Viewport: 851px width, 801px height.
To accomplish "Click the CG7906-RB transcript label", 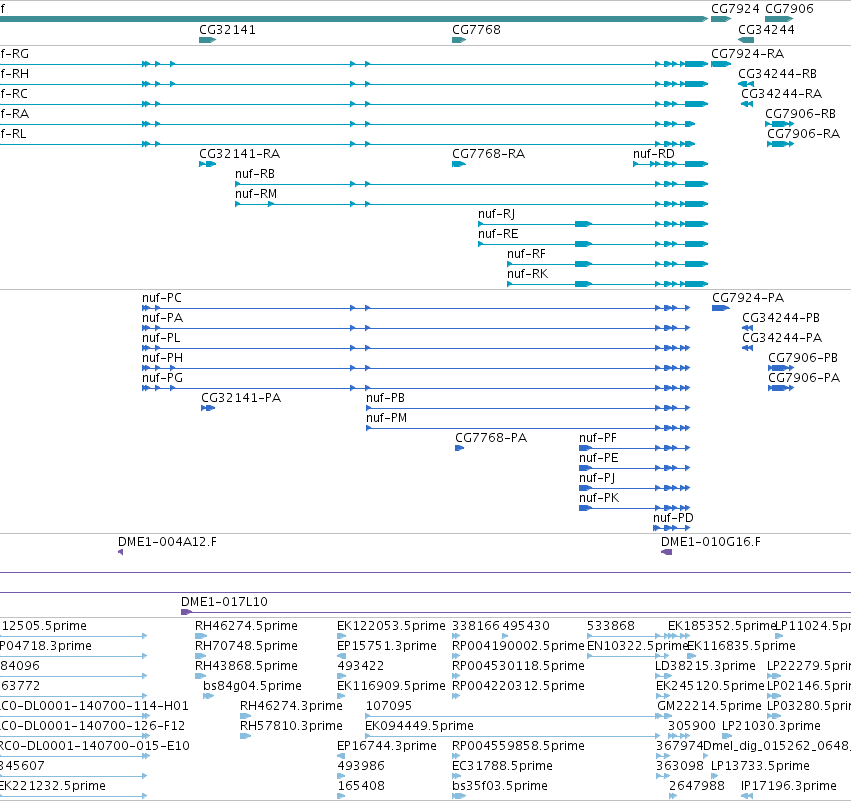I will tap(800, 115).
